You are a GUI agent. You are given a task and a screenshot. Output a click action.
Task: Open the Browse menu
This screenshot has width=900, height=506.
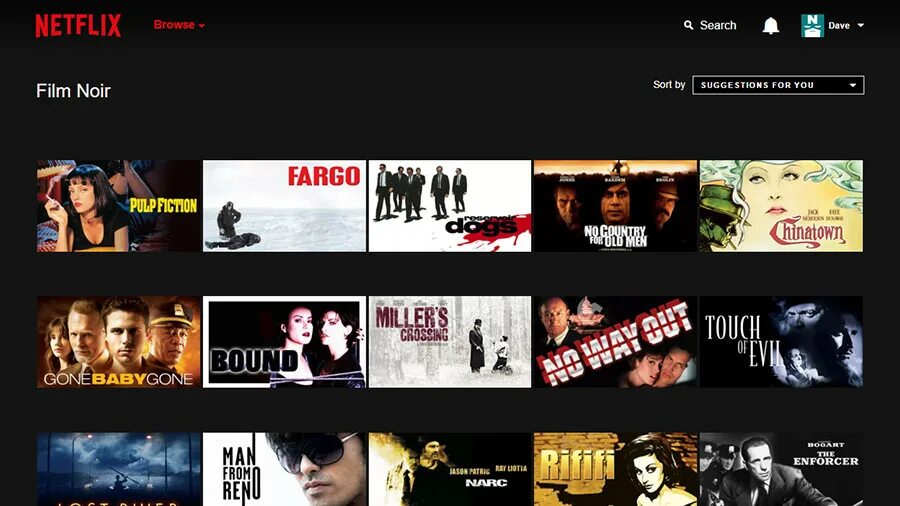(x=179, y=25)
